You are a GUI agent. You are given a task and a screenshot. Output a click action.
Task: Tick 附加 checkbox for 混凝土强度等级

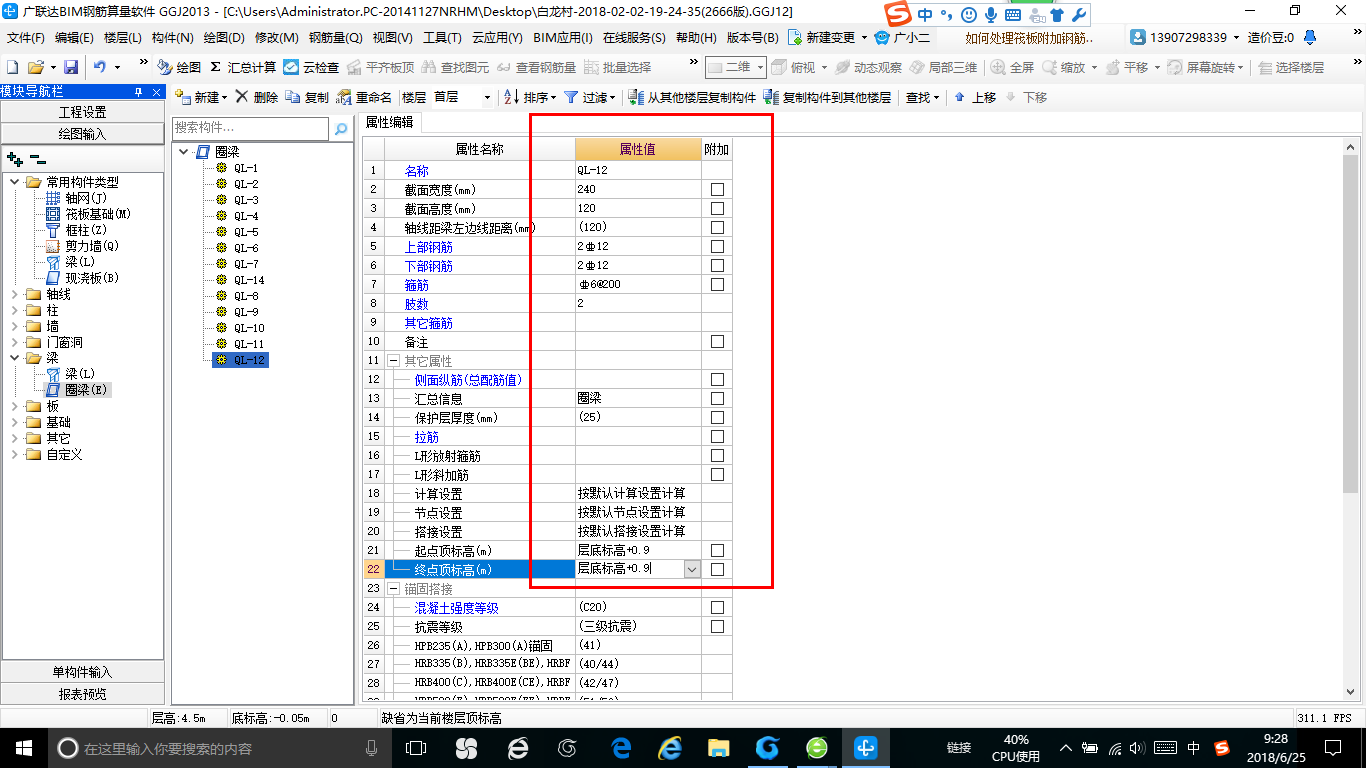717,607
